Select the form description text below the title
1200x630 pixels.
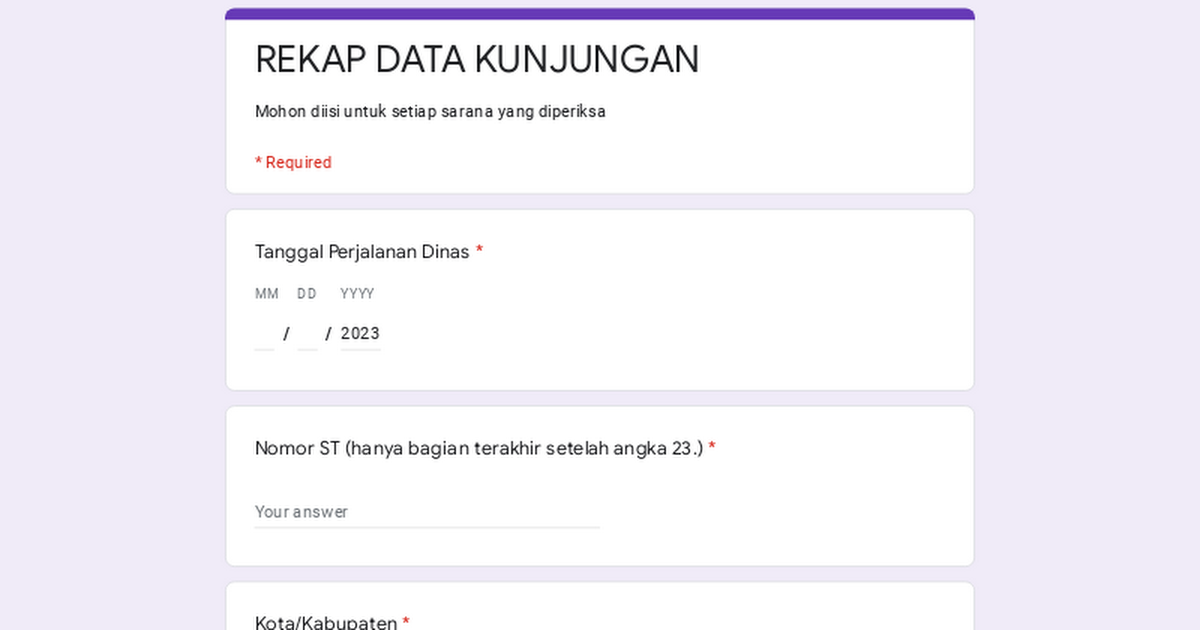point(430,111)
